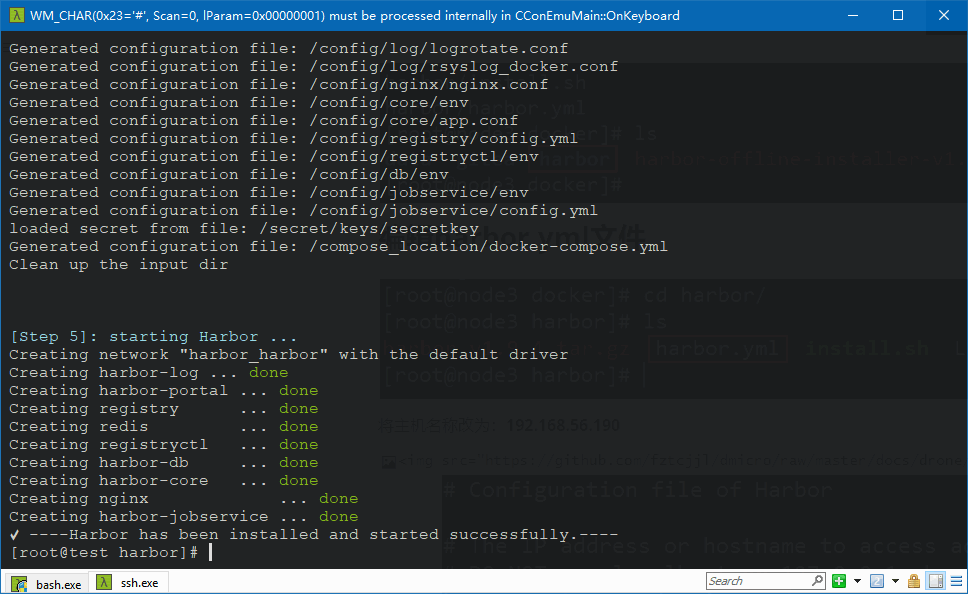Minimize the ConEmu window

point(853,15)
